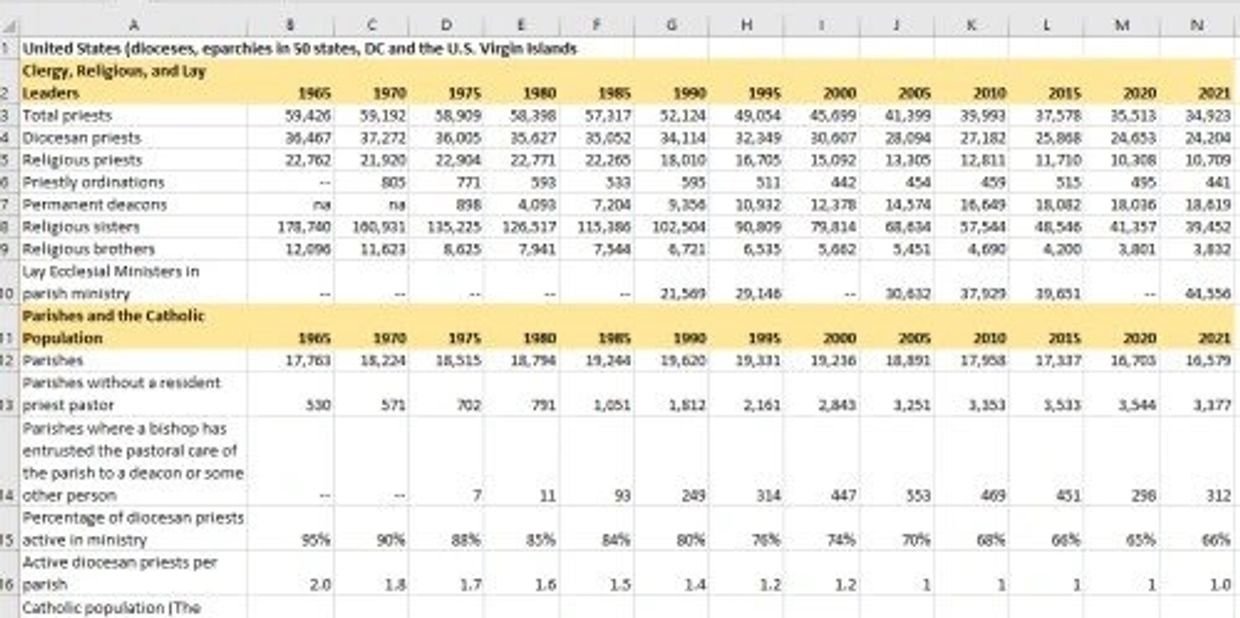Select column D header

click(446, 24)
